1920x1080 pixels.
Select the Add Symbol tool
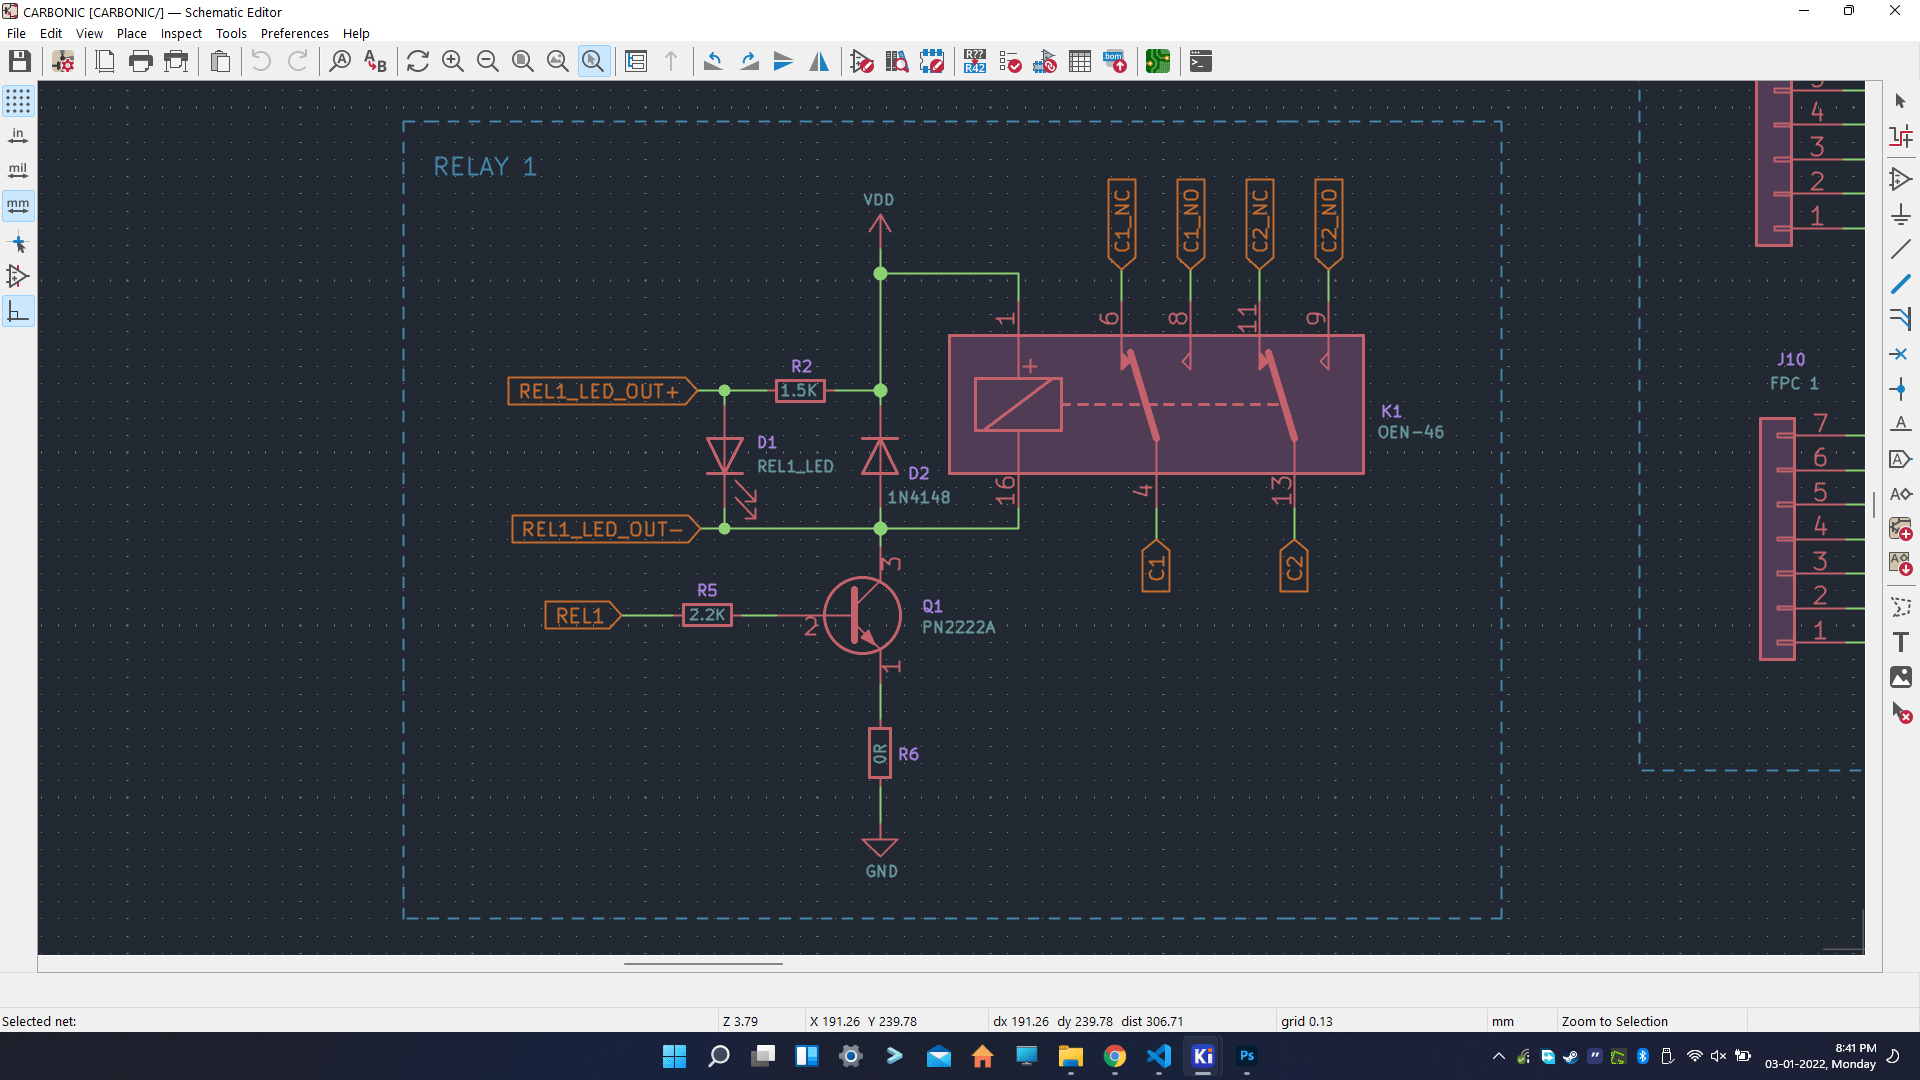click(x=1901, y=179)
